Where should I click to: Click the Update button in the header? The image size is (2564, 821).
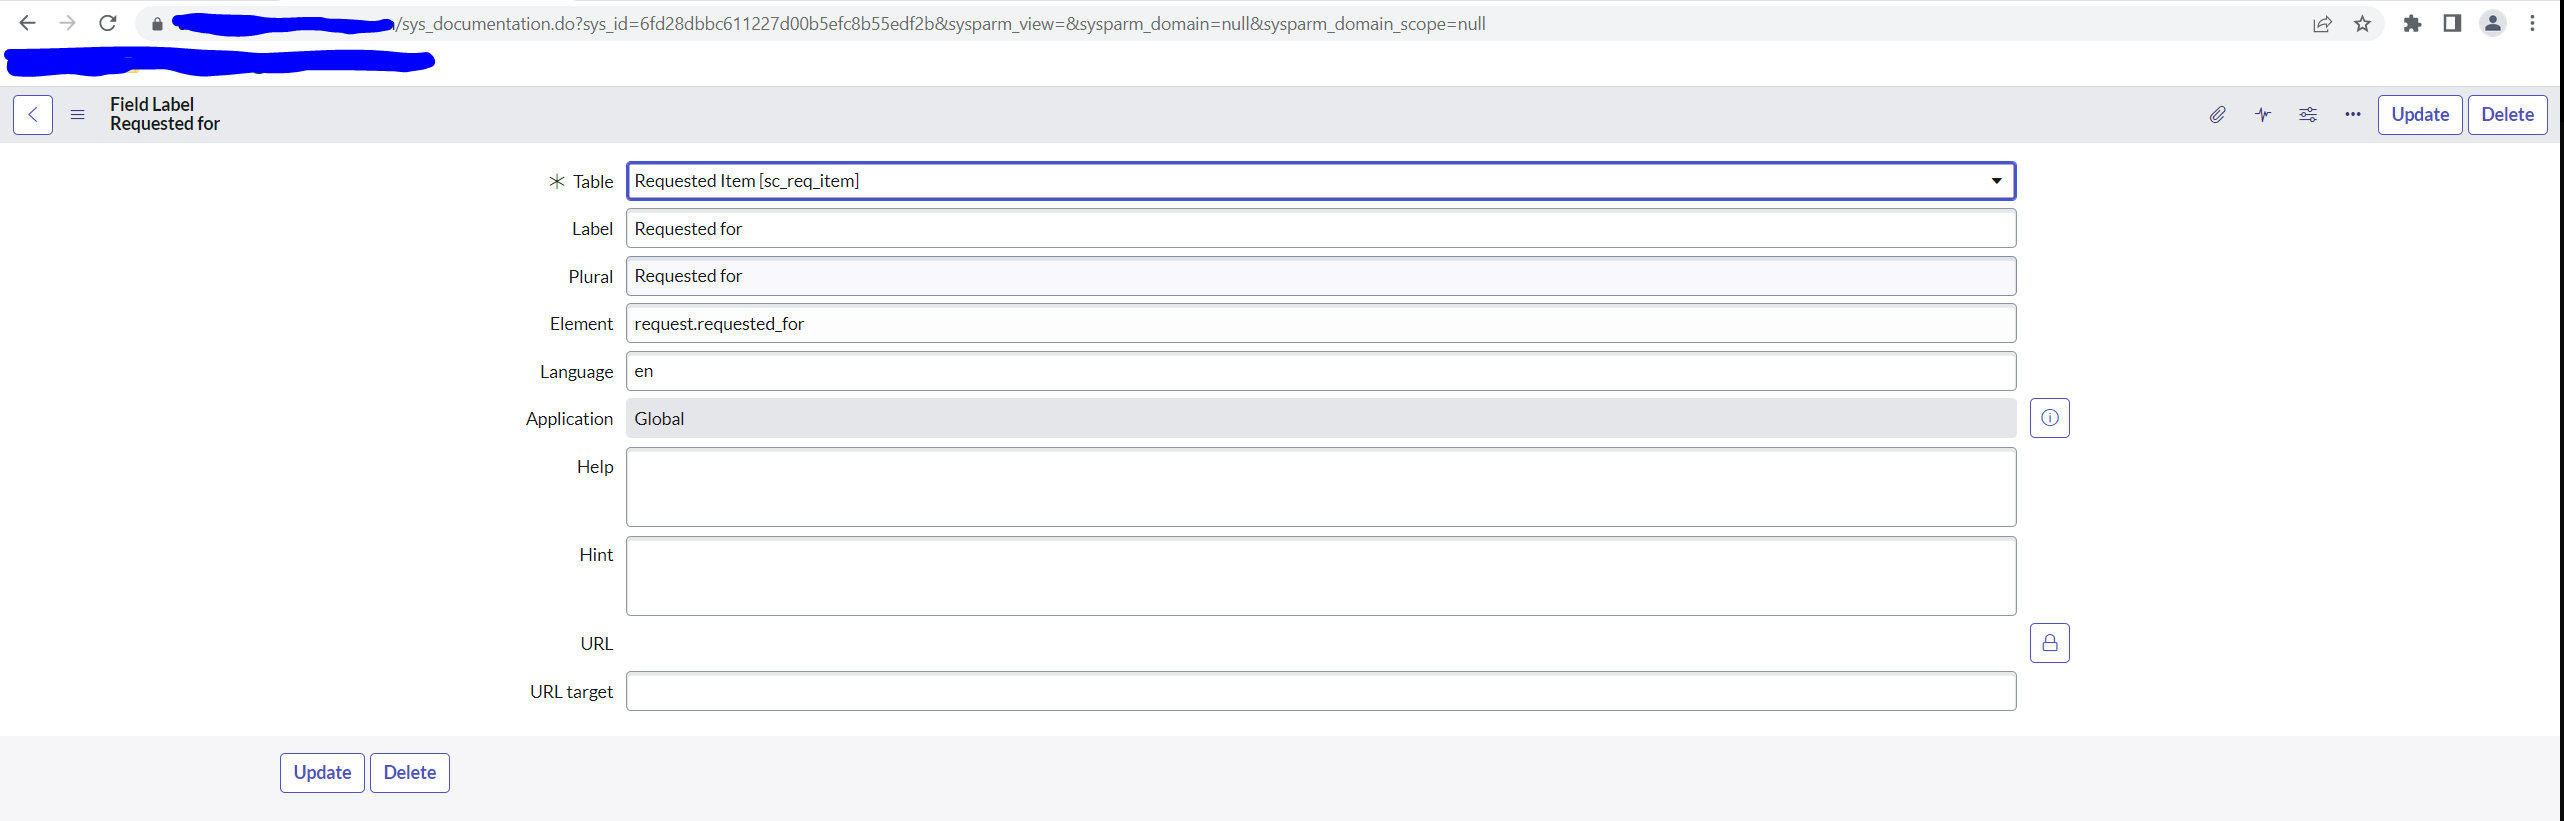pos(2420,115)
